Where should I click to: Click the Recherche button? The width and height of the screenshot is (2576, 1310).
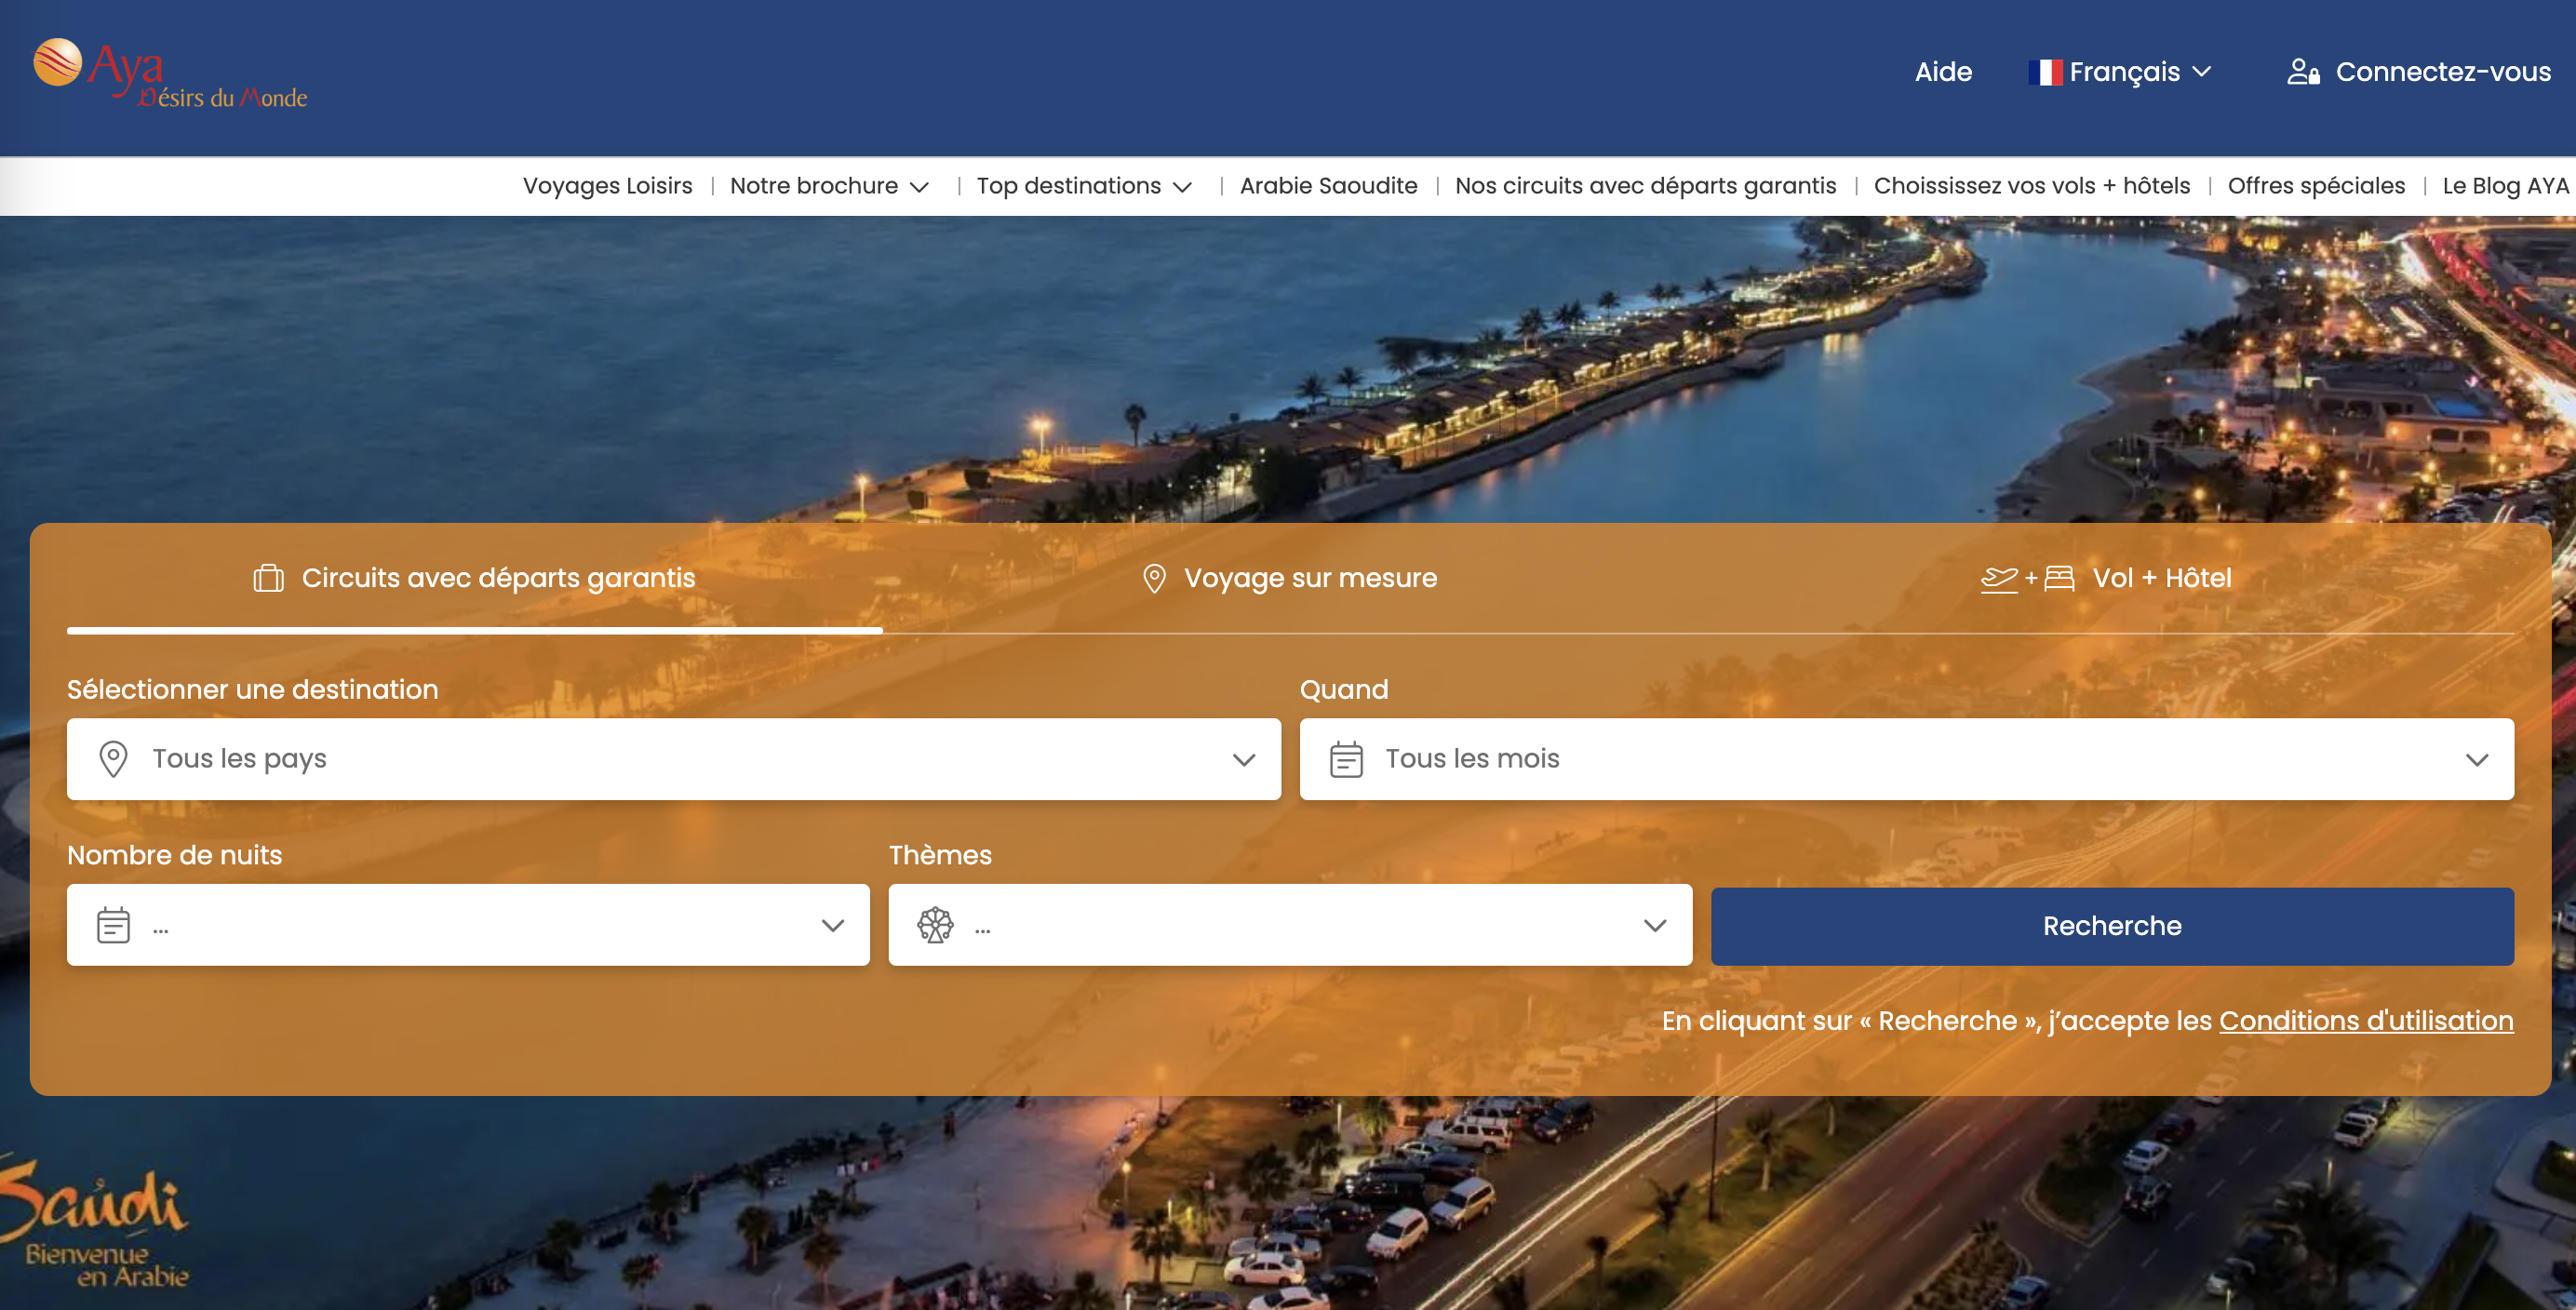[x=2112, y=926]
